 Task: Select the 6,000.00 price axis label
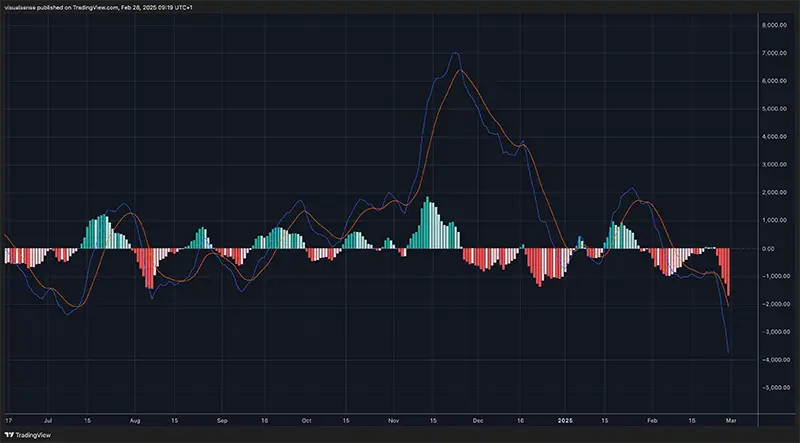[x=773, y=81]
